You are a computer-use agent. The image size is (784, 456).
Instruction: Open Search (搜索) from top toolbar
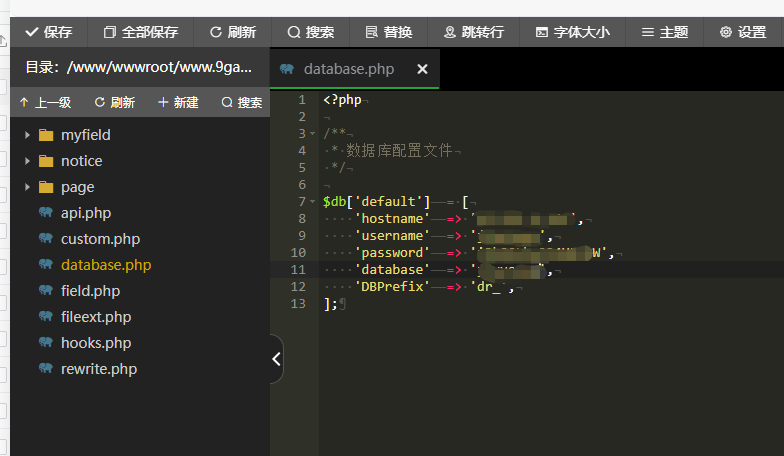click(x=310, y=32)
